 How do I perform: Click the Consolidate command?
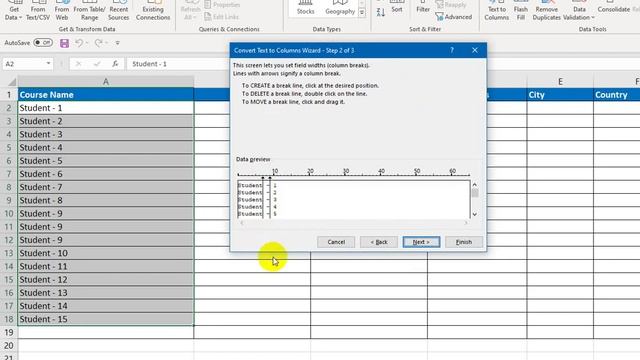[613, 8]
